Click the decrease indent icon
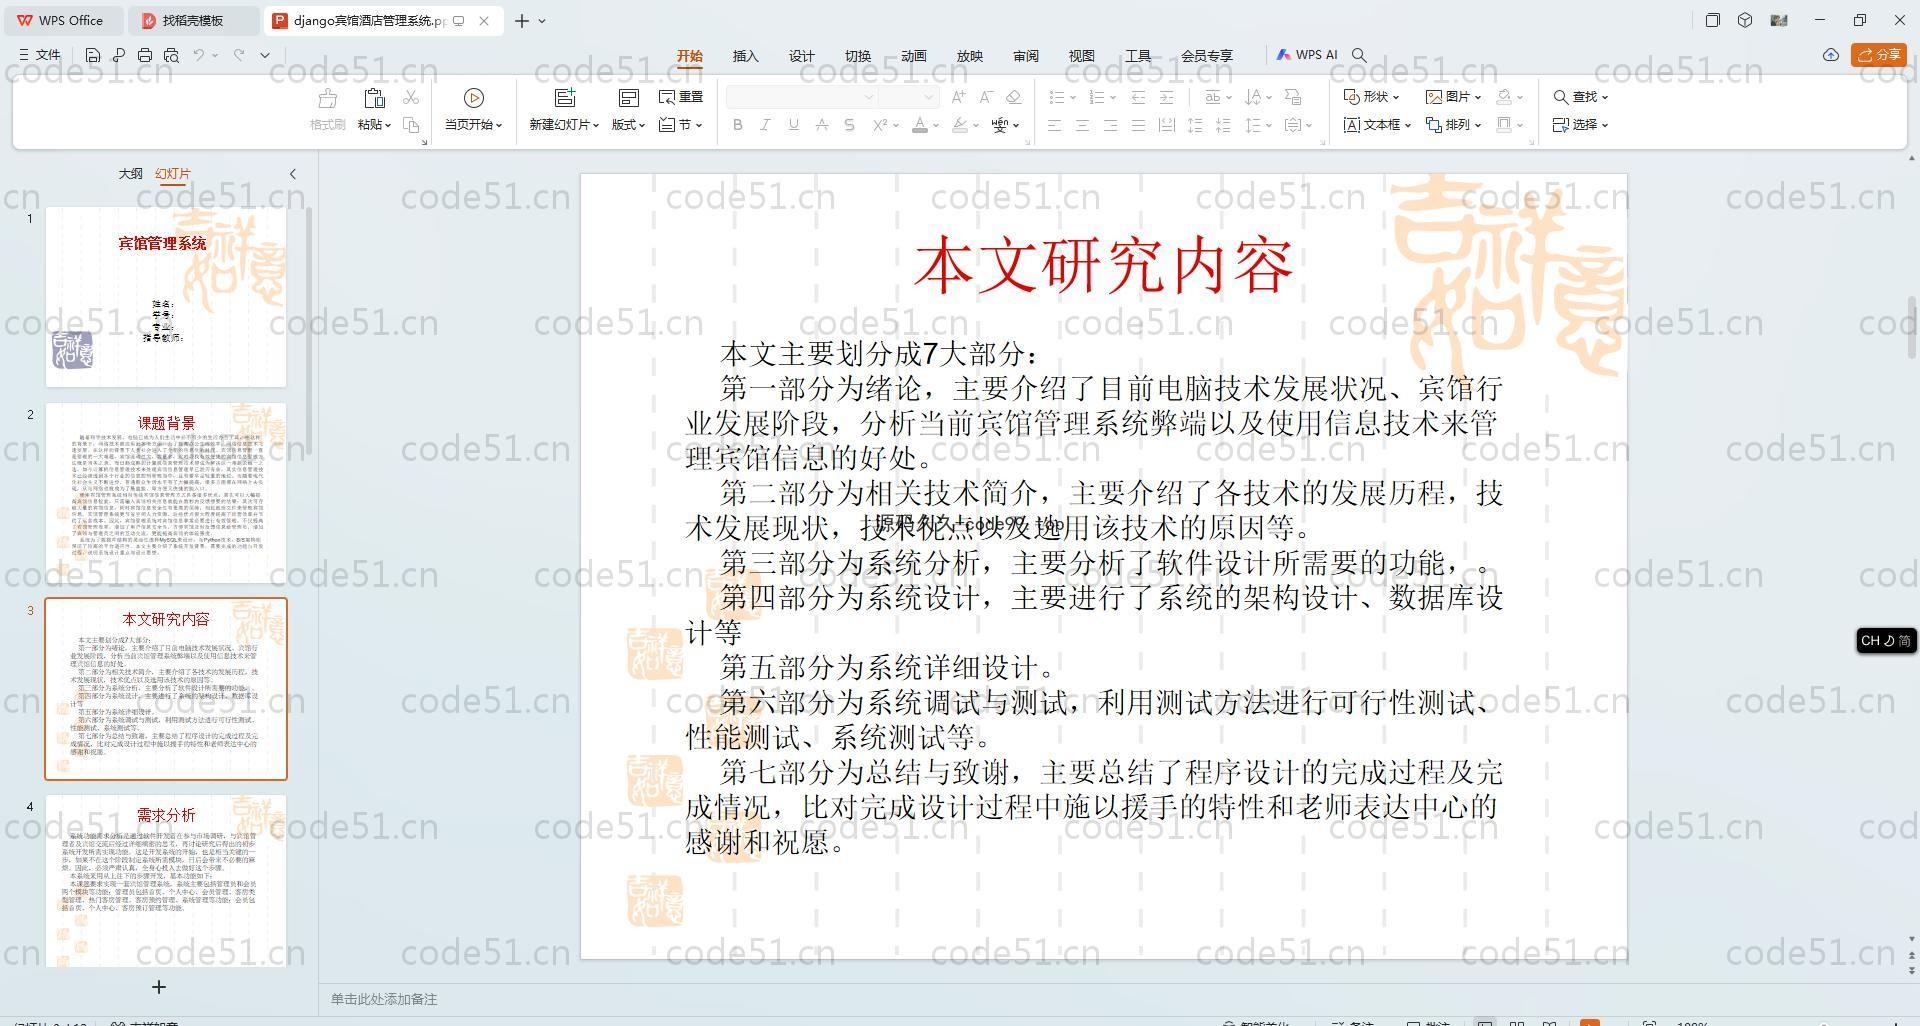The height and width of the screenshot is (1026, 1920). coord(1138,97)
